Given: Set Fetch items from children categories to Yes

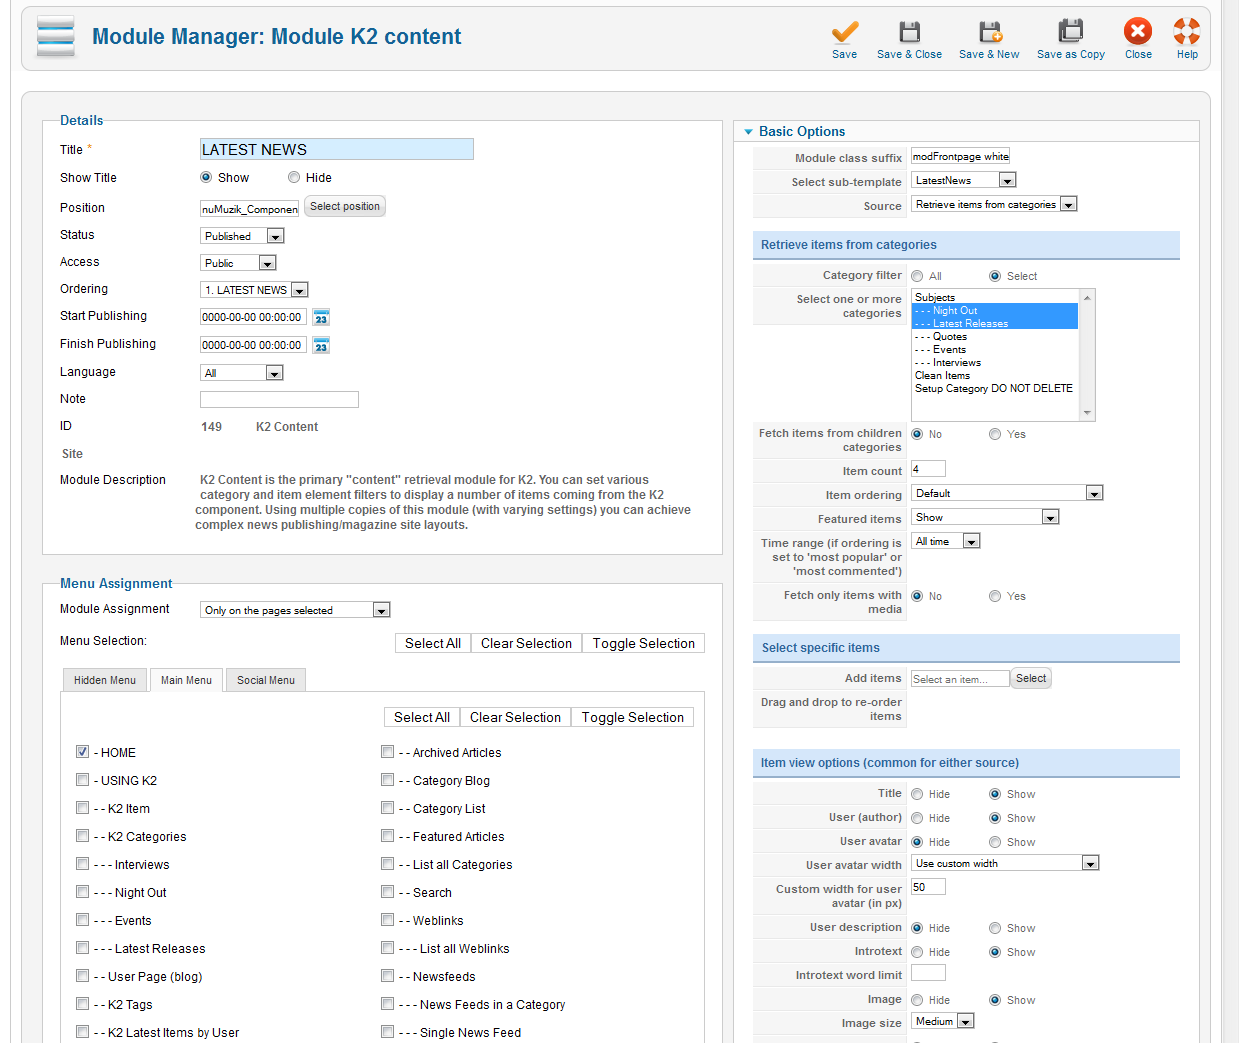Looking at the screenshot, I should pos(995,434).
